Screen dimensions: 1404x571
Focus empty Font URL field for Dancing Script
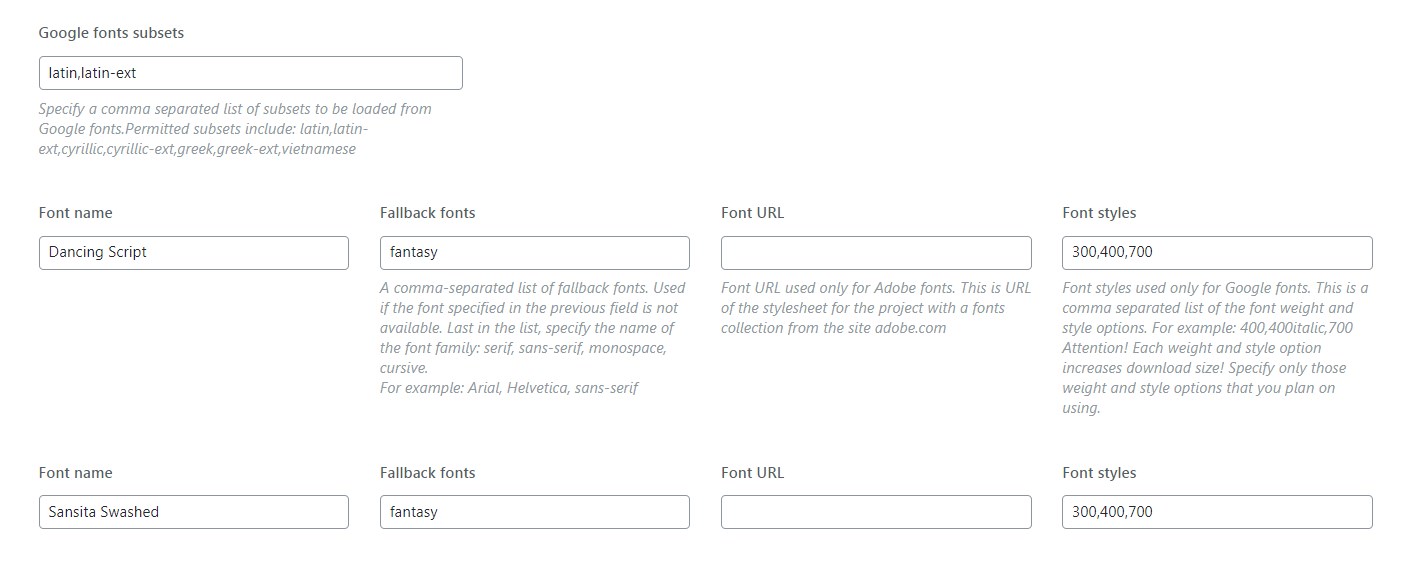[876, 253]
